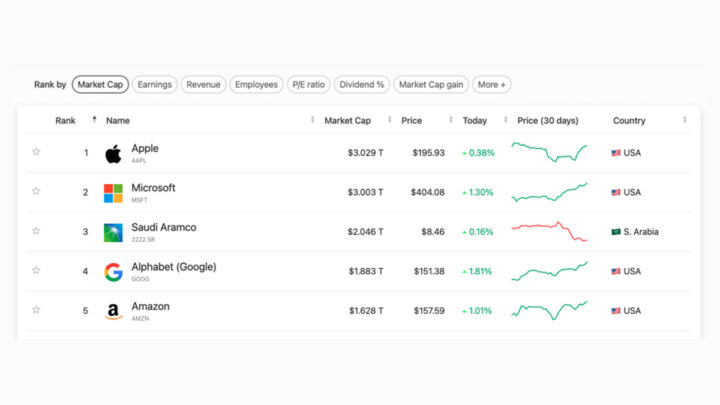This screenshot has width=720, height=405.
Task: Select the Market Cap ranking pill
Action: (100, 84)
